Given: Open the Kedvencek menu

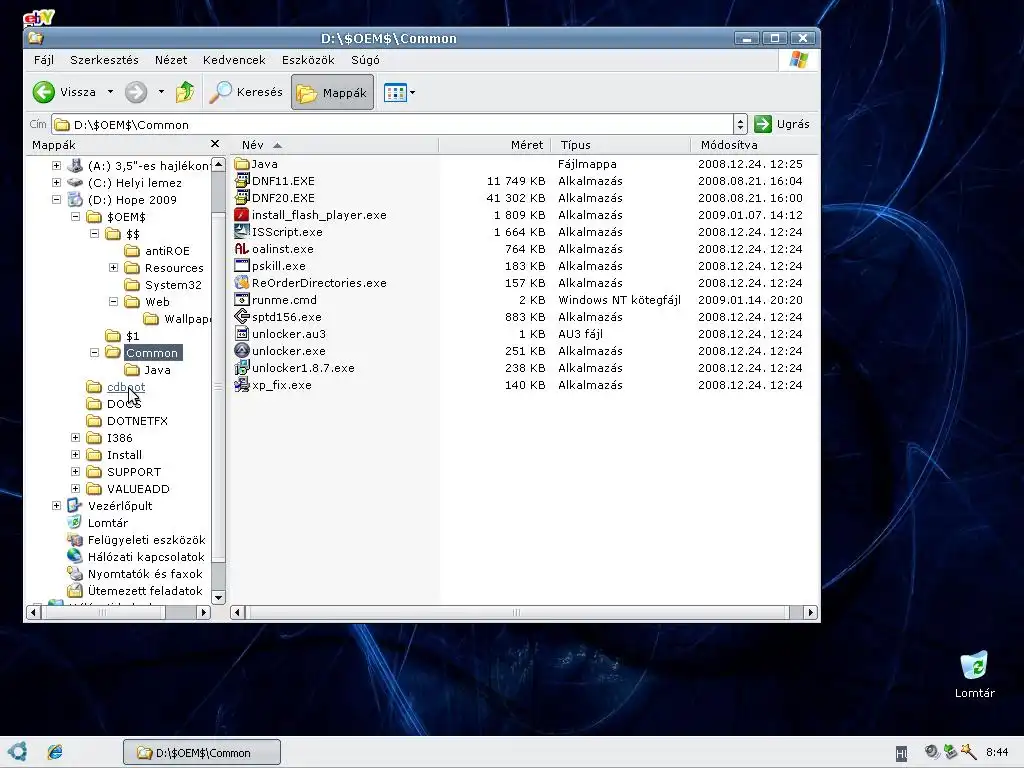Looking at the screenshot, I should coord(234,60).
